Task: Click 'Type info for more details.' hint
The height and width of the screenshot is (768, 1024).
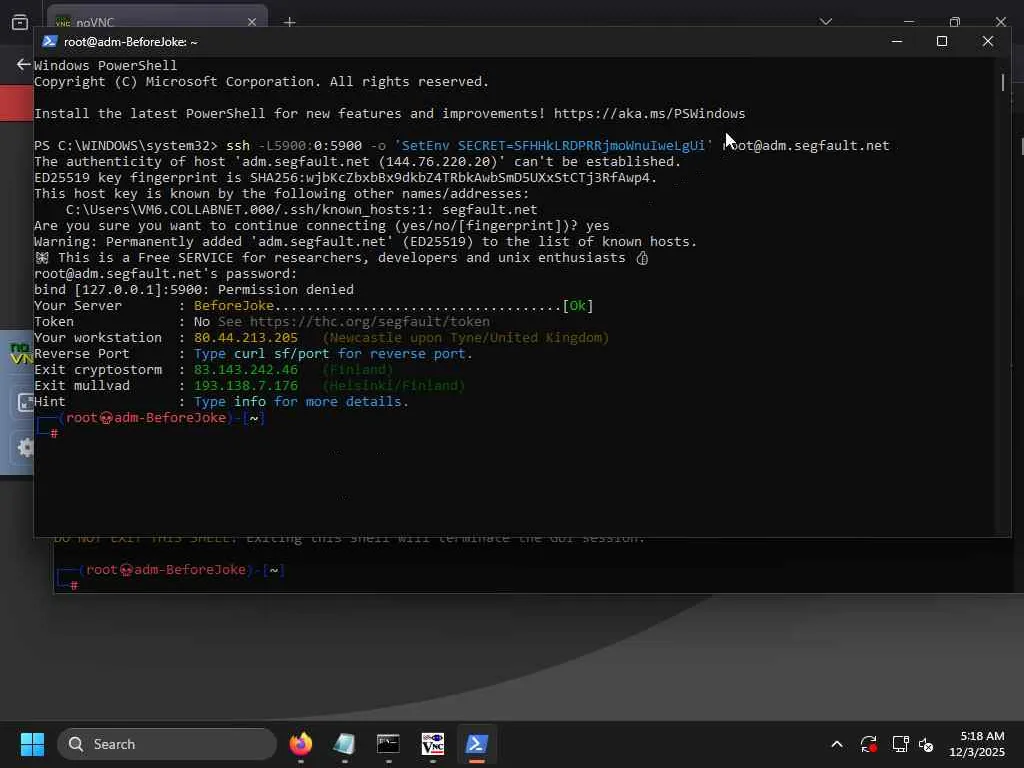Action: click(x=301, y=402)
